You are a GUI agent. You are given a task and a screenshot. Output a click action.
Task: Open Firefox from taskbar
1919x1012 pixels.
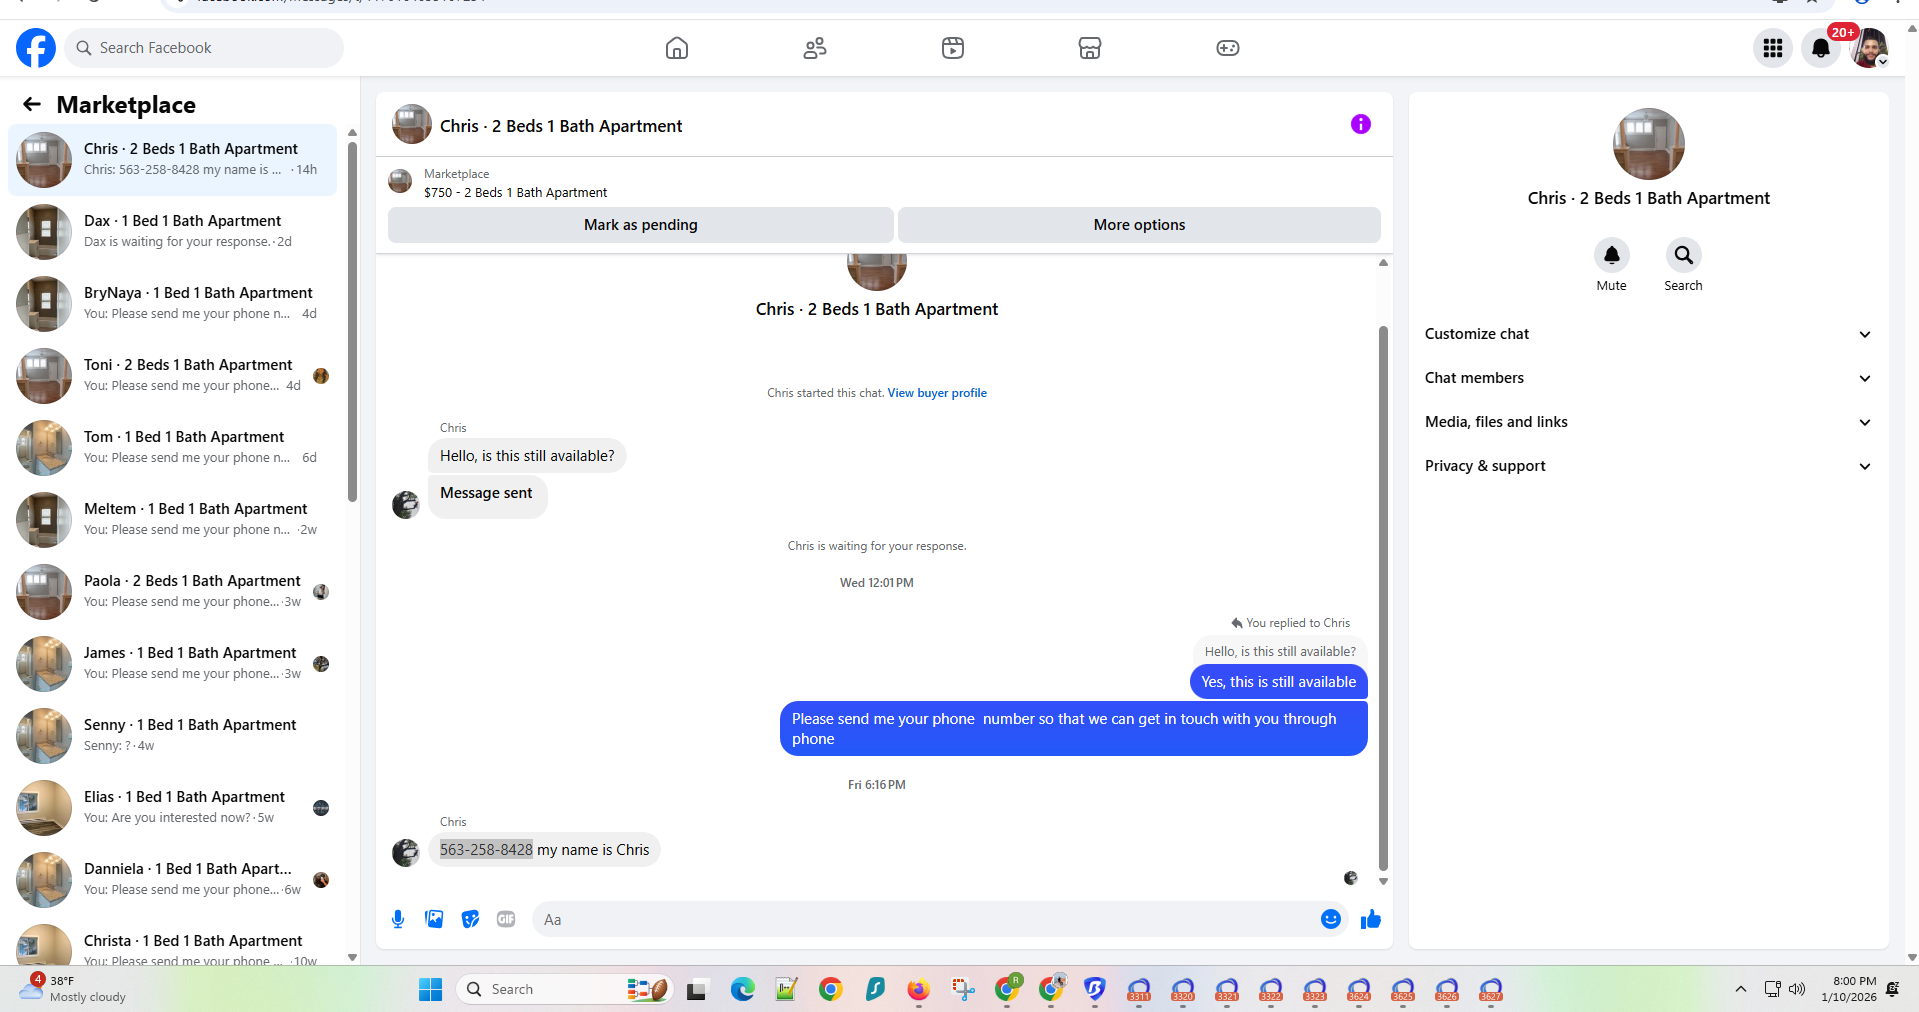918,989
